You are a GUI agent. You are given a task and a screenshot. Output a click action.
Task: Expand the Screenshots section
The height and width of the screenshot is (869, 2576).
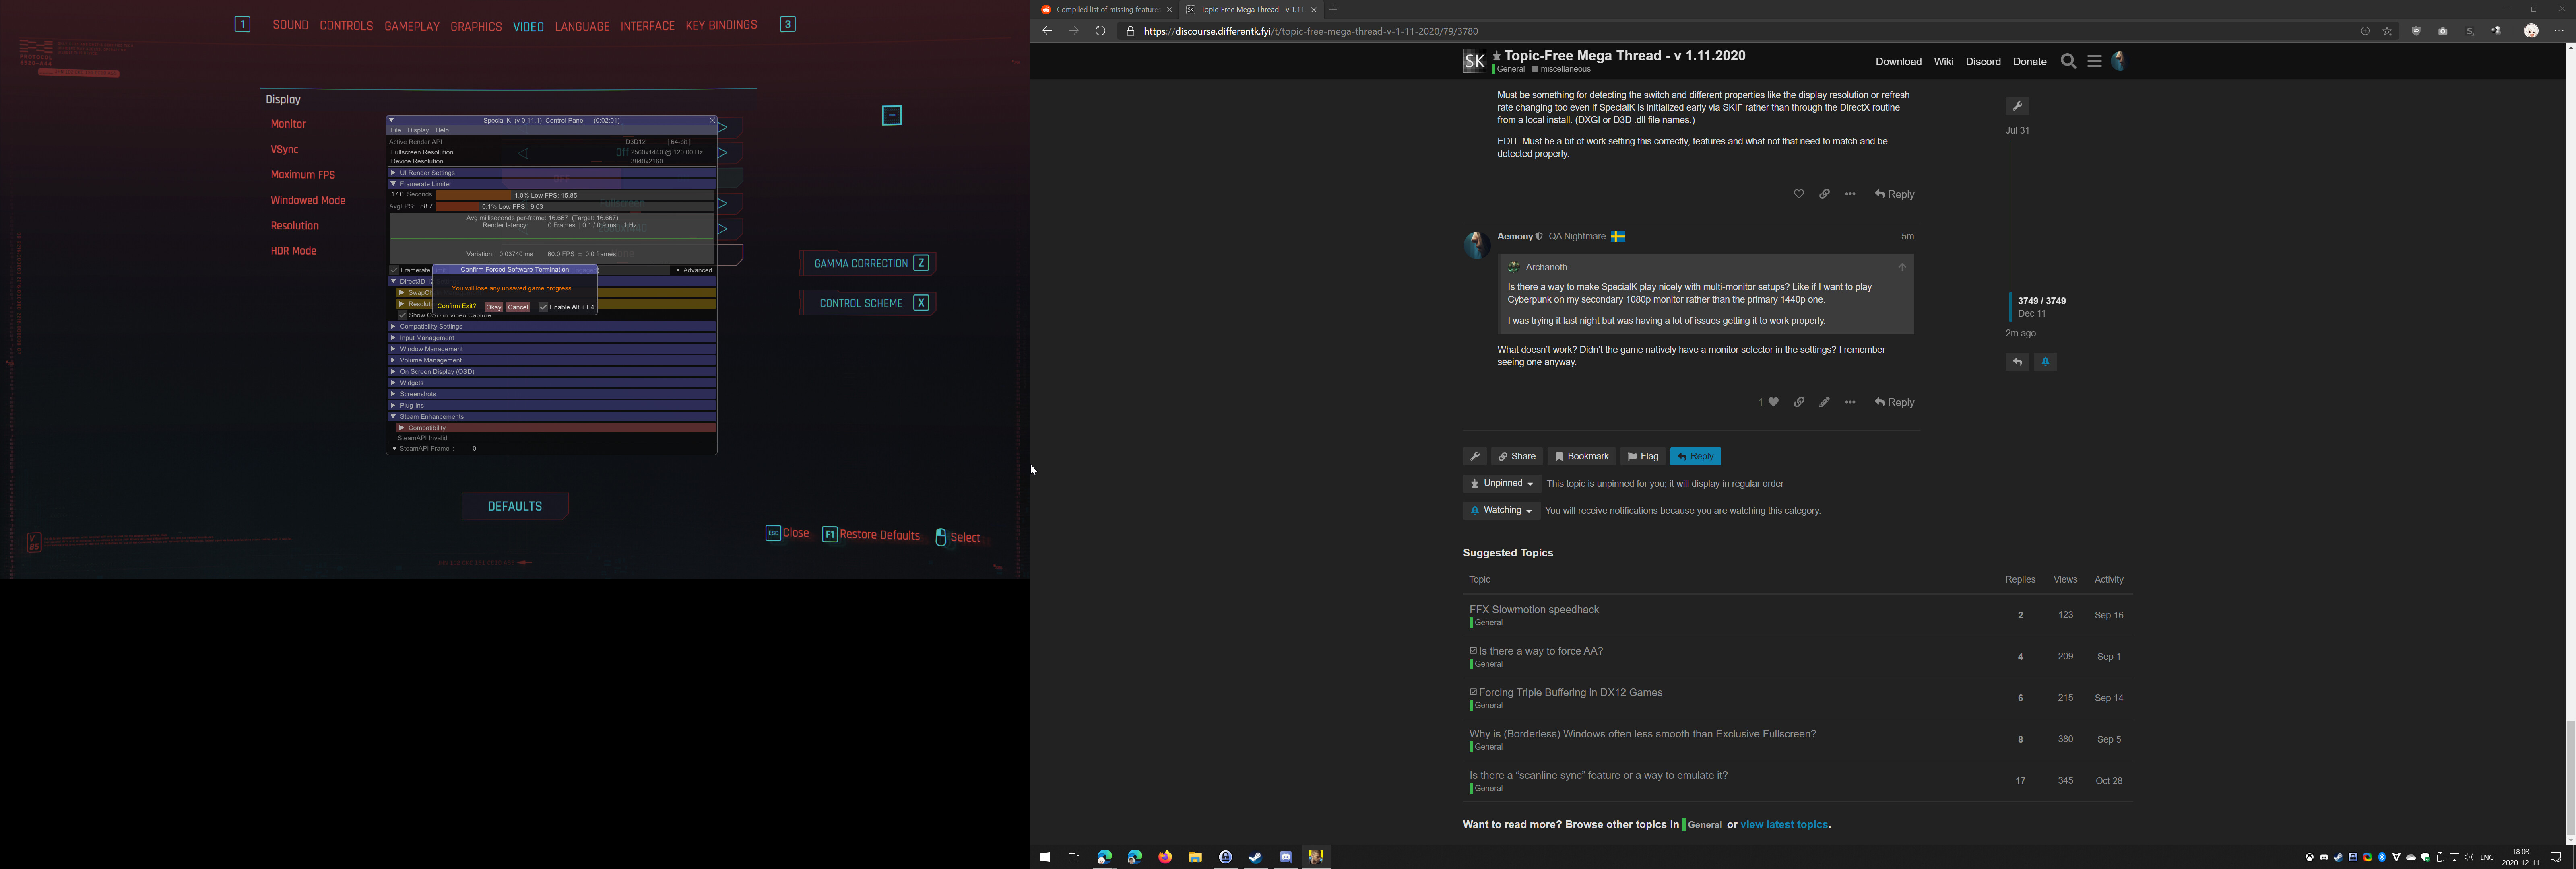551,394
